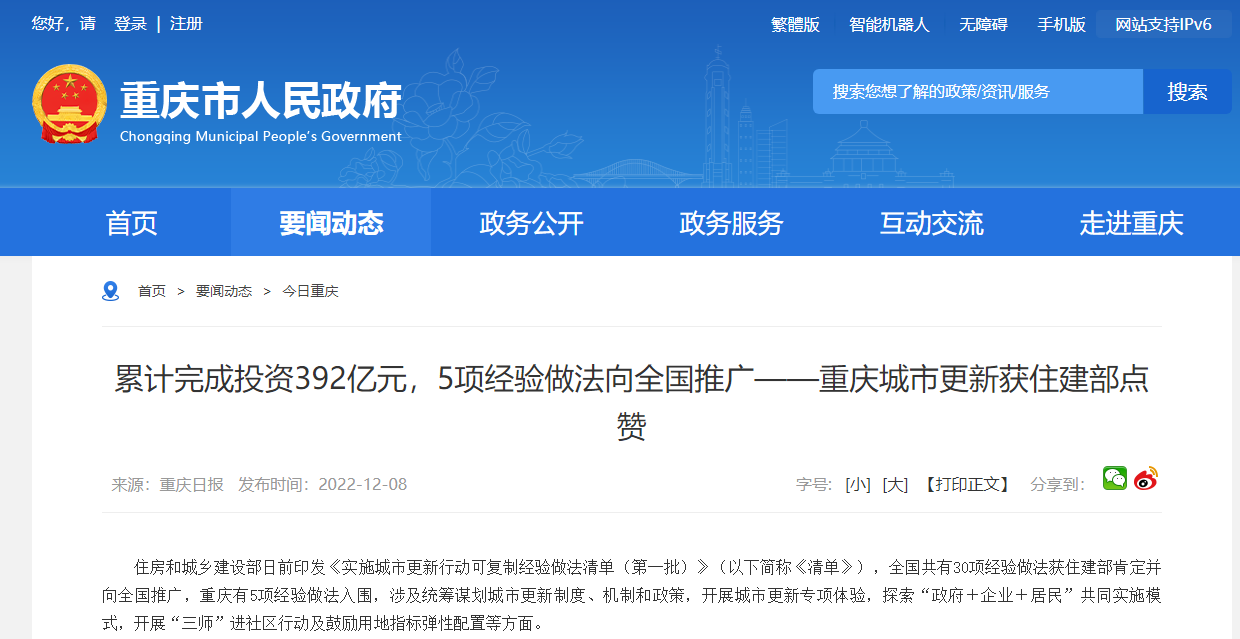Click the 重庆市人民政府 site title
The height and width of the screenshot is (639, 1240).
261,100
